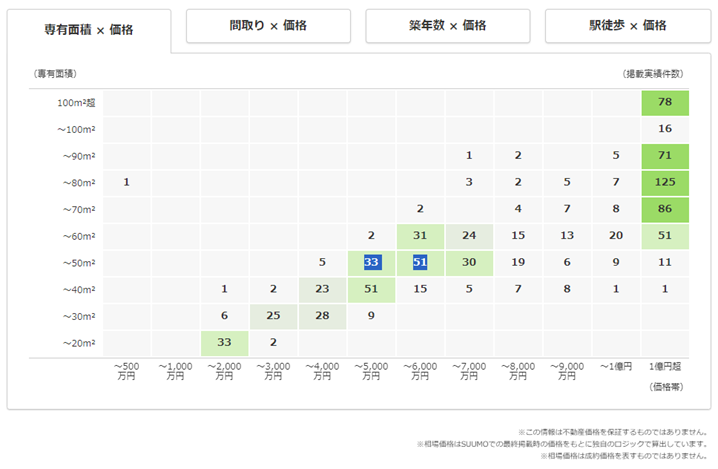Click the ~9,000万円 column label
This screenshot has height=469, width=718.
pyautogui.click(x=567, y=371)
